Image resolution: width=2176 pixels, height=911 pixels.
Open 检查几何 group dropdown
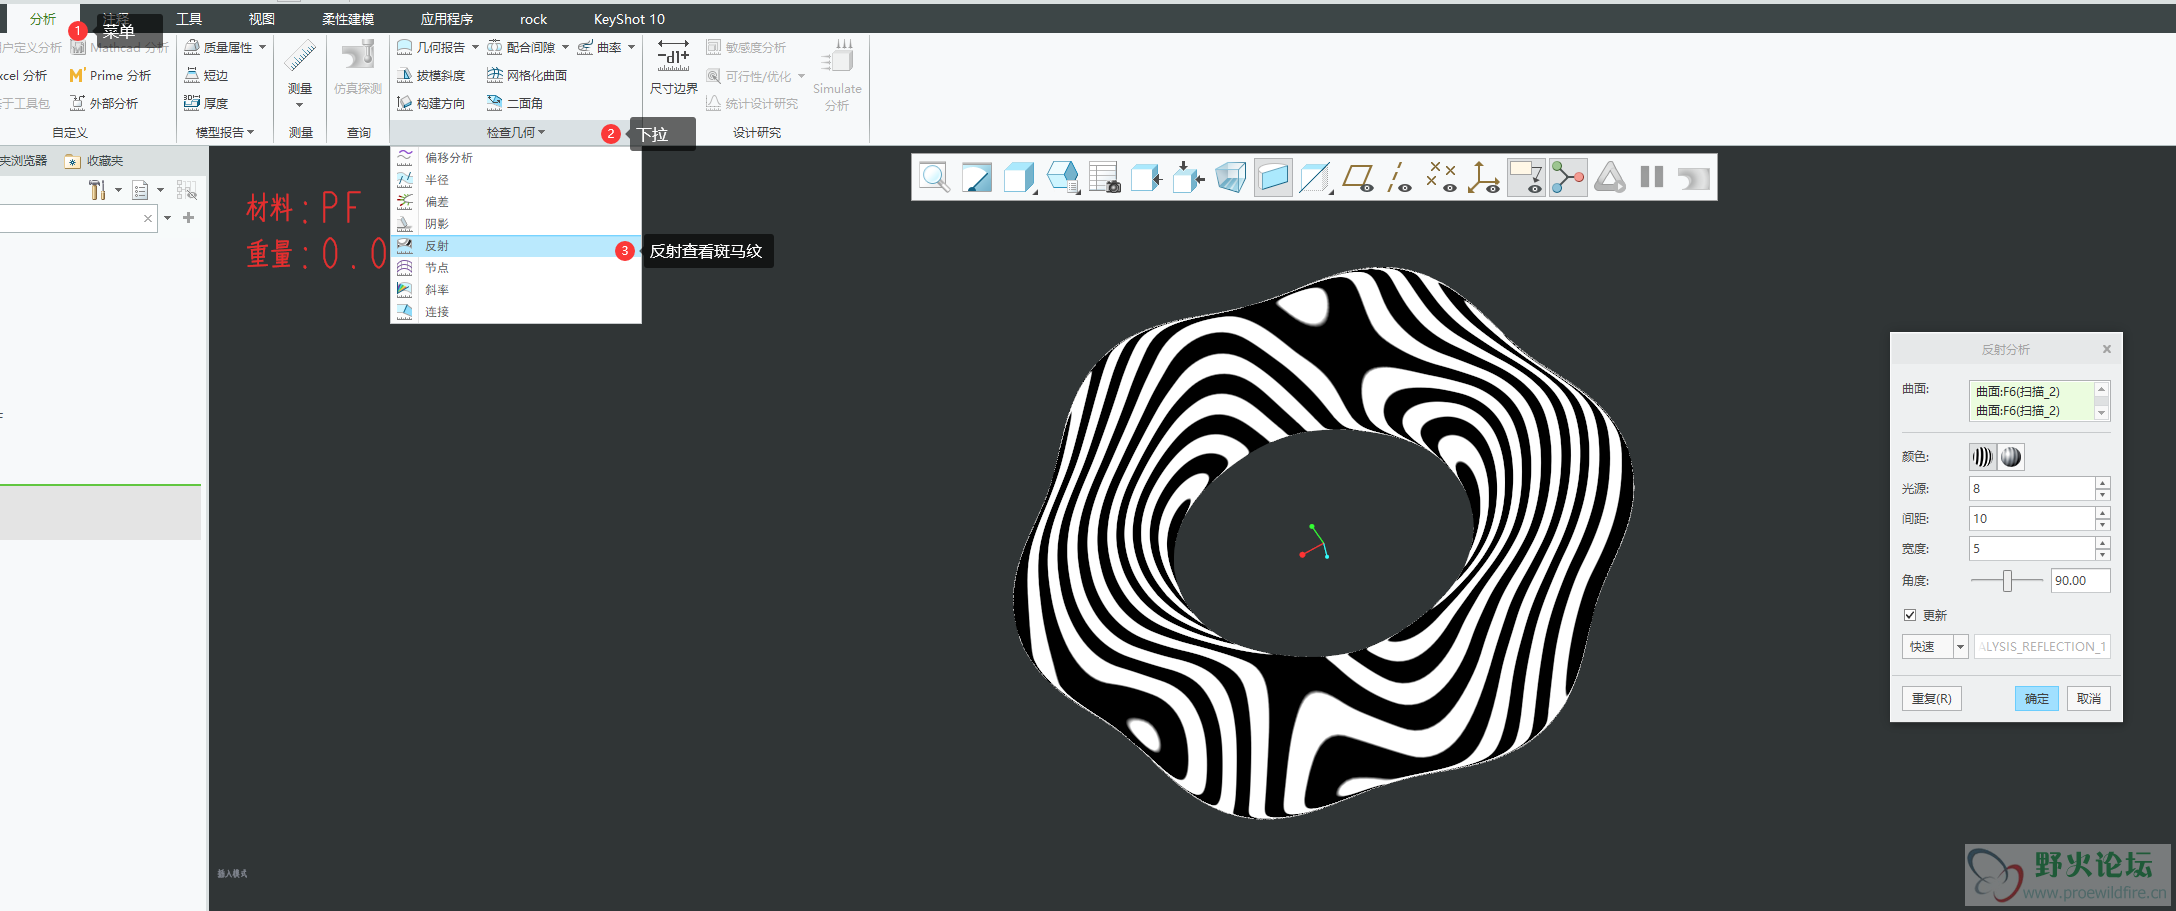point(516,132)
